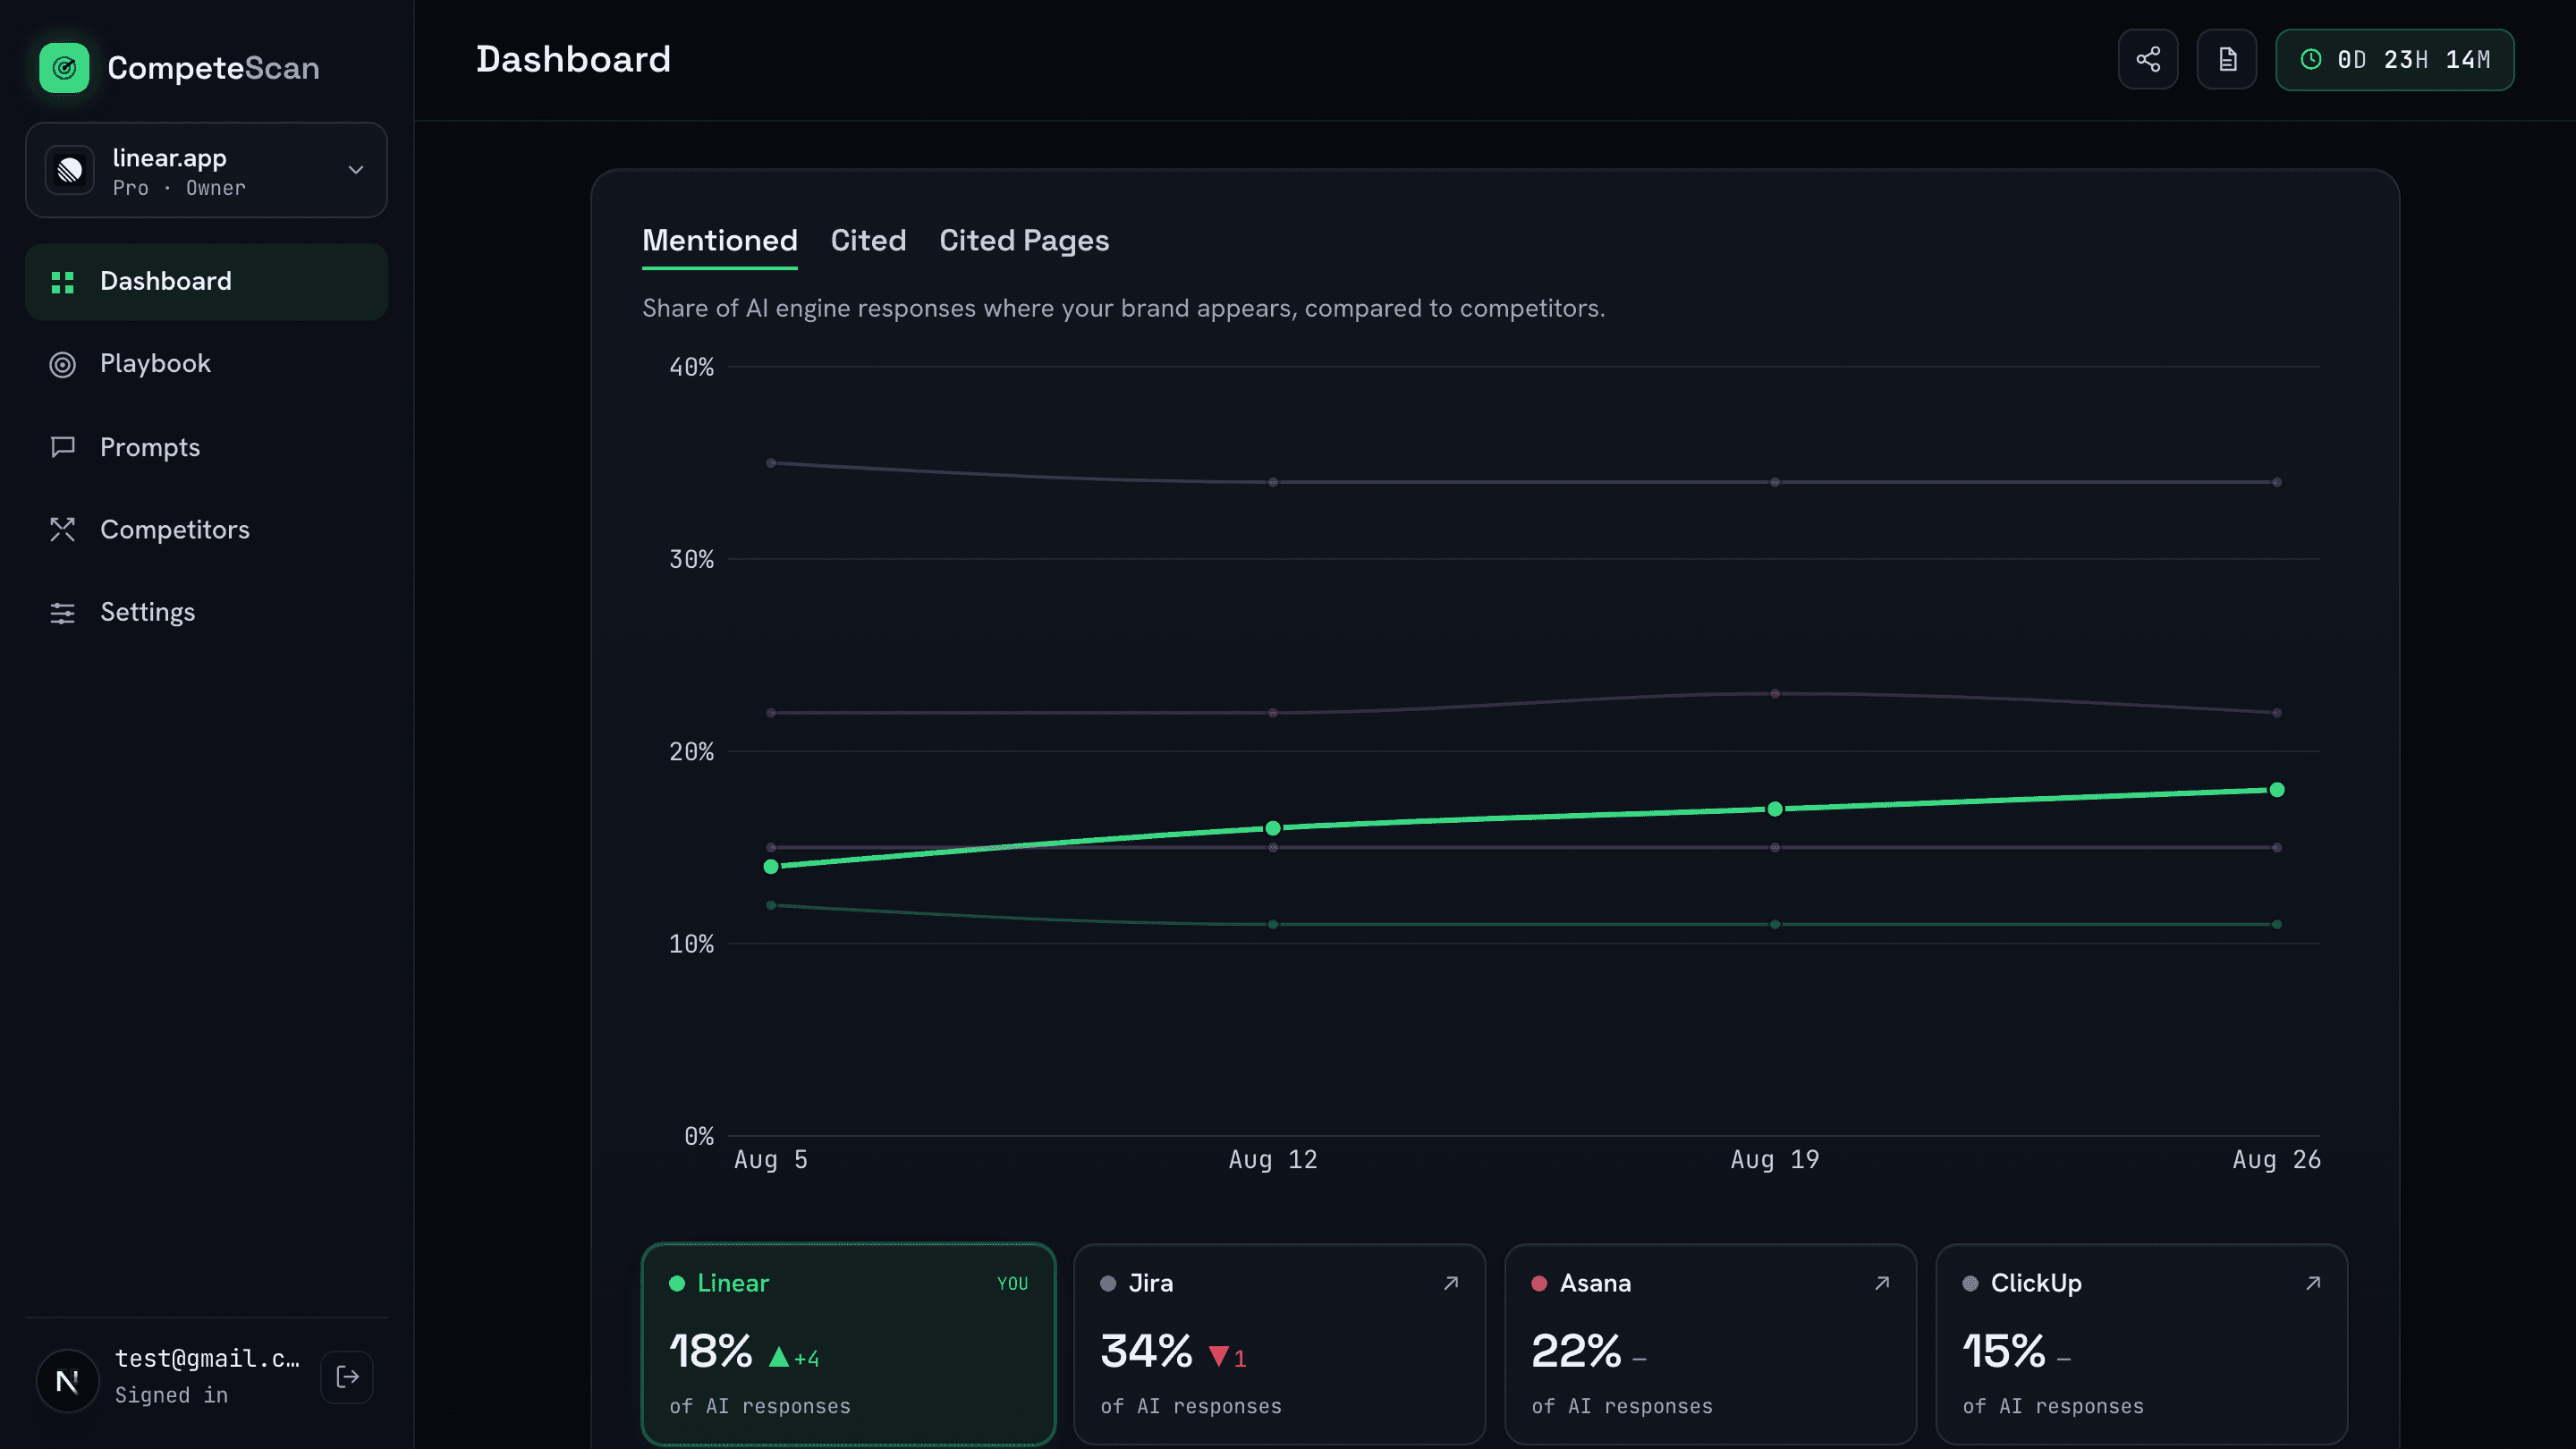This screenshot has width=2576, height=1449.
Task: Select the Mentioned tab
Action: pyautogui.click(x=720, y=241)
